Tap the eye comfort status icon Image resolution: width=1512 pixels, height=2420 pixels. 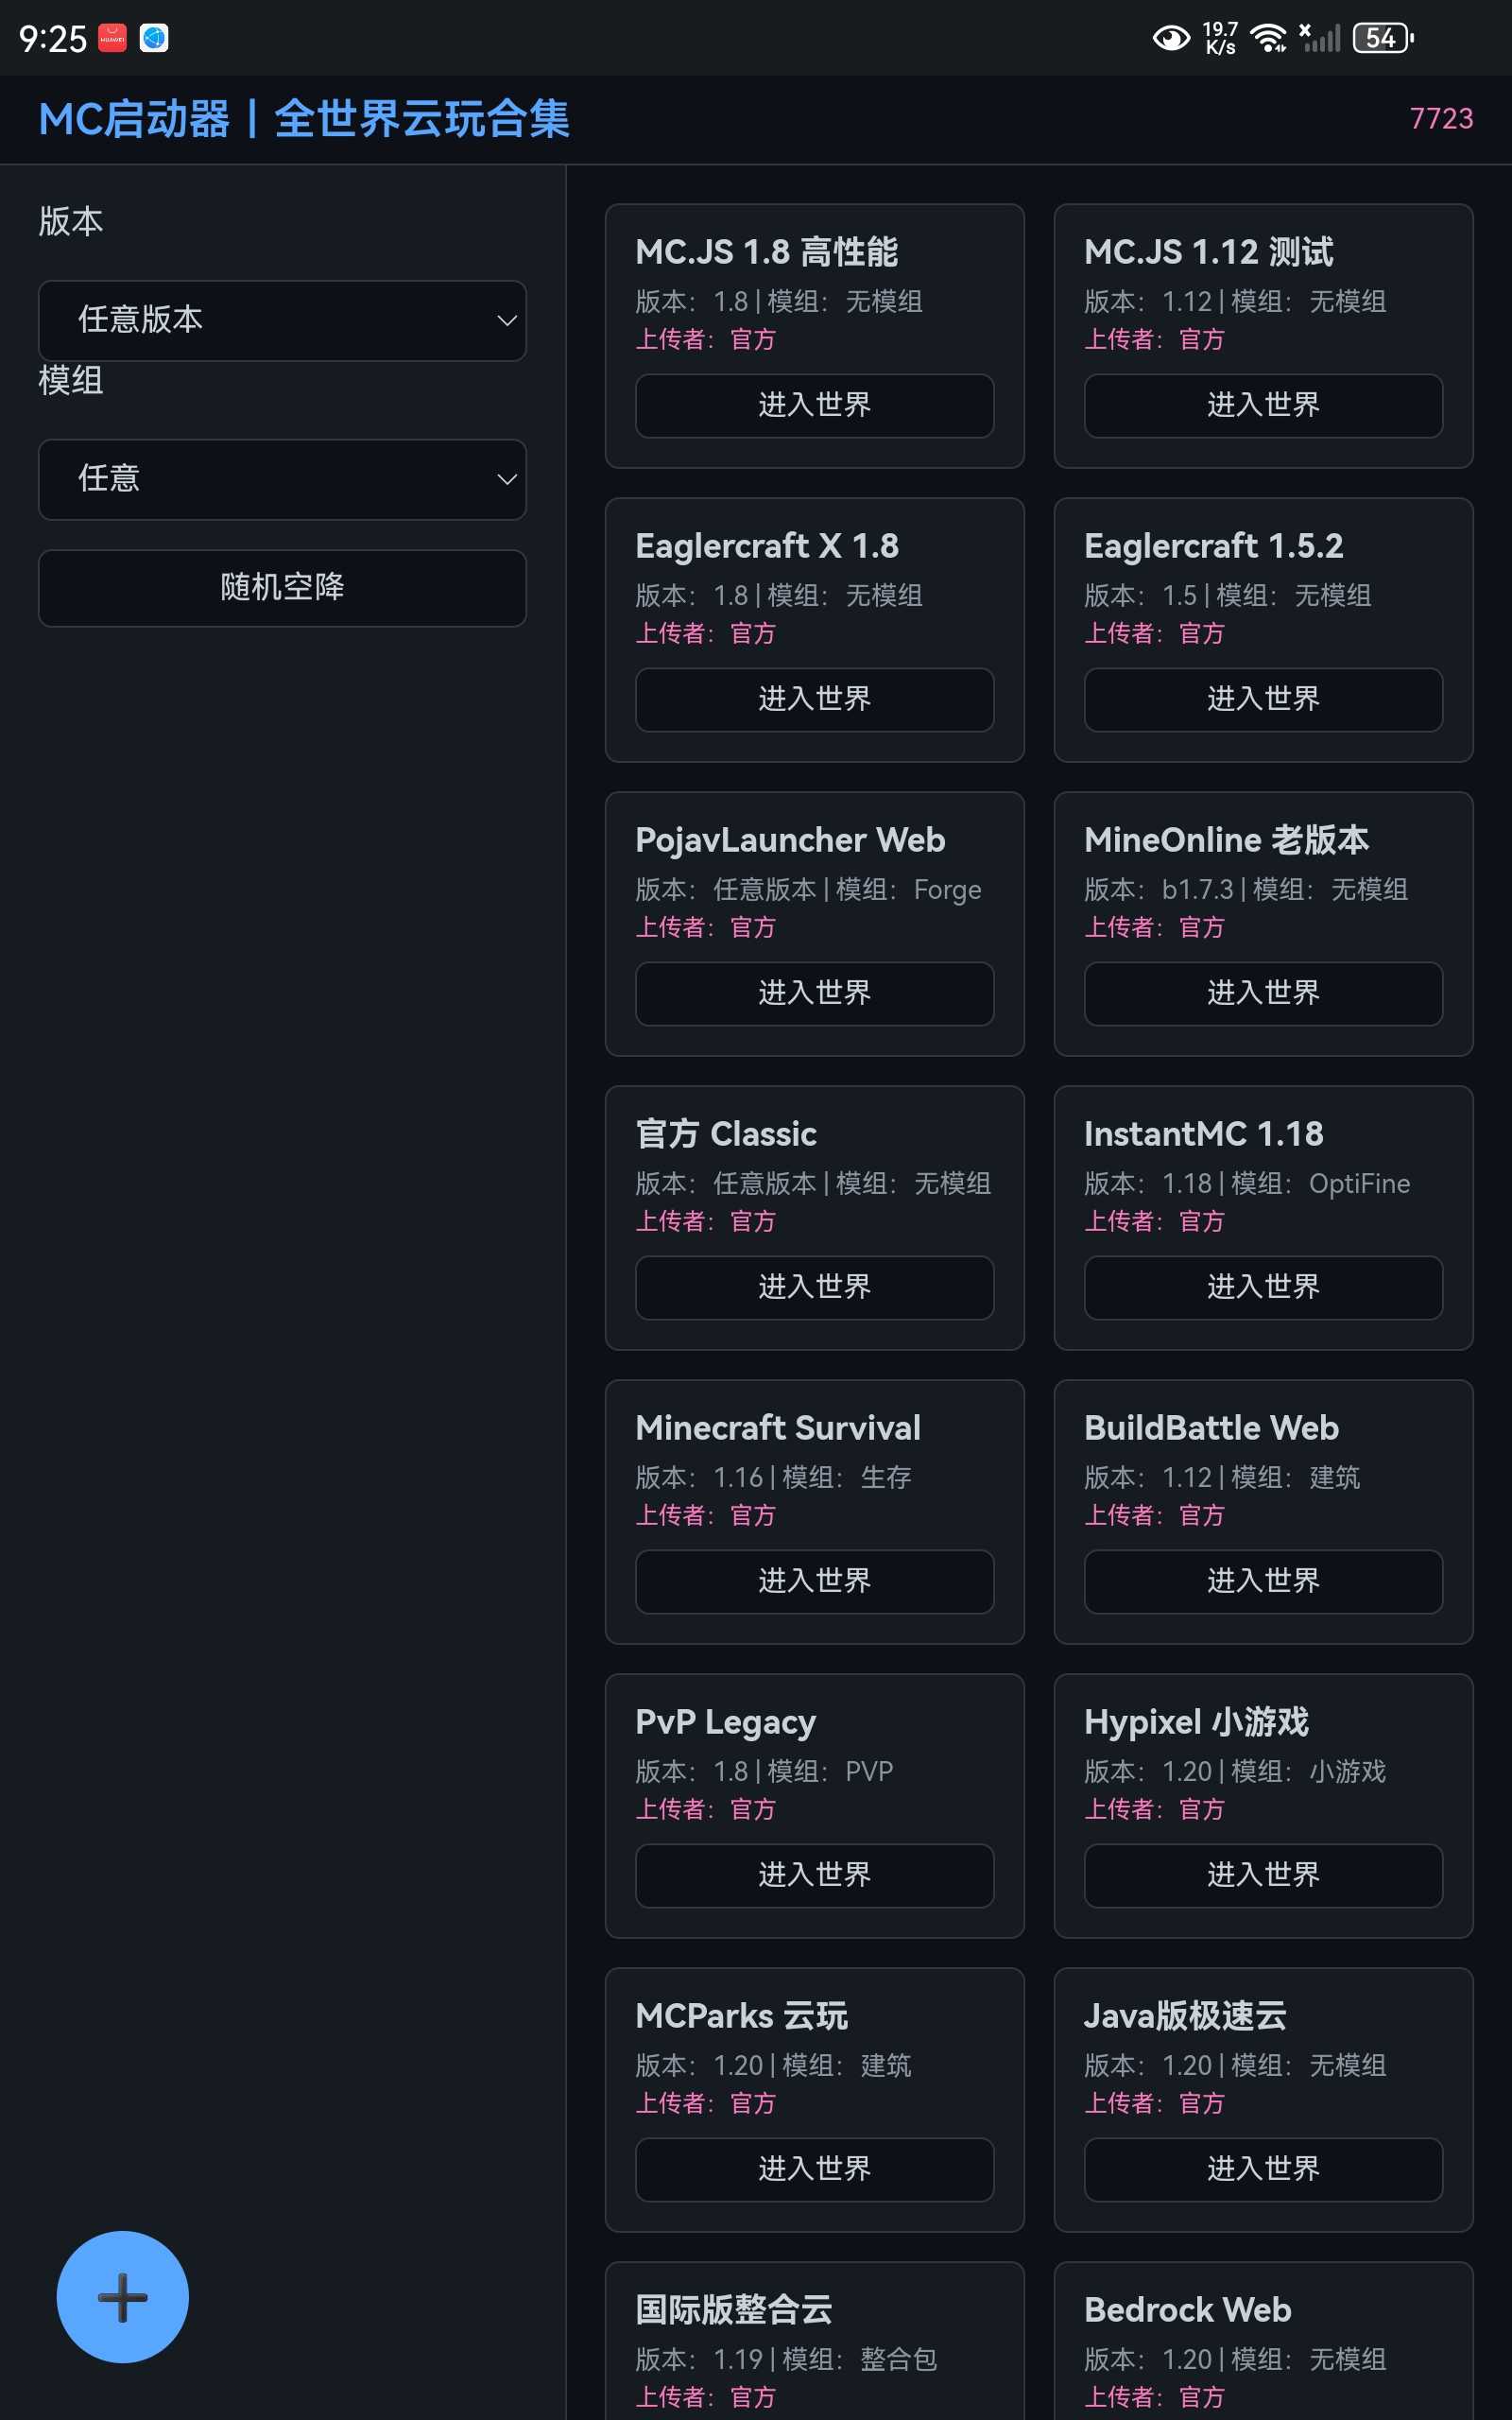(x=1170, y=39)
